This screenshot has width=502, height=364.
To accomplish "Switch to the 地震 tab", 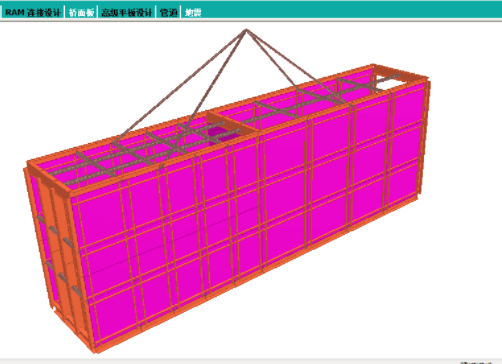I will (193, 13).
